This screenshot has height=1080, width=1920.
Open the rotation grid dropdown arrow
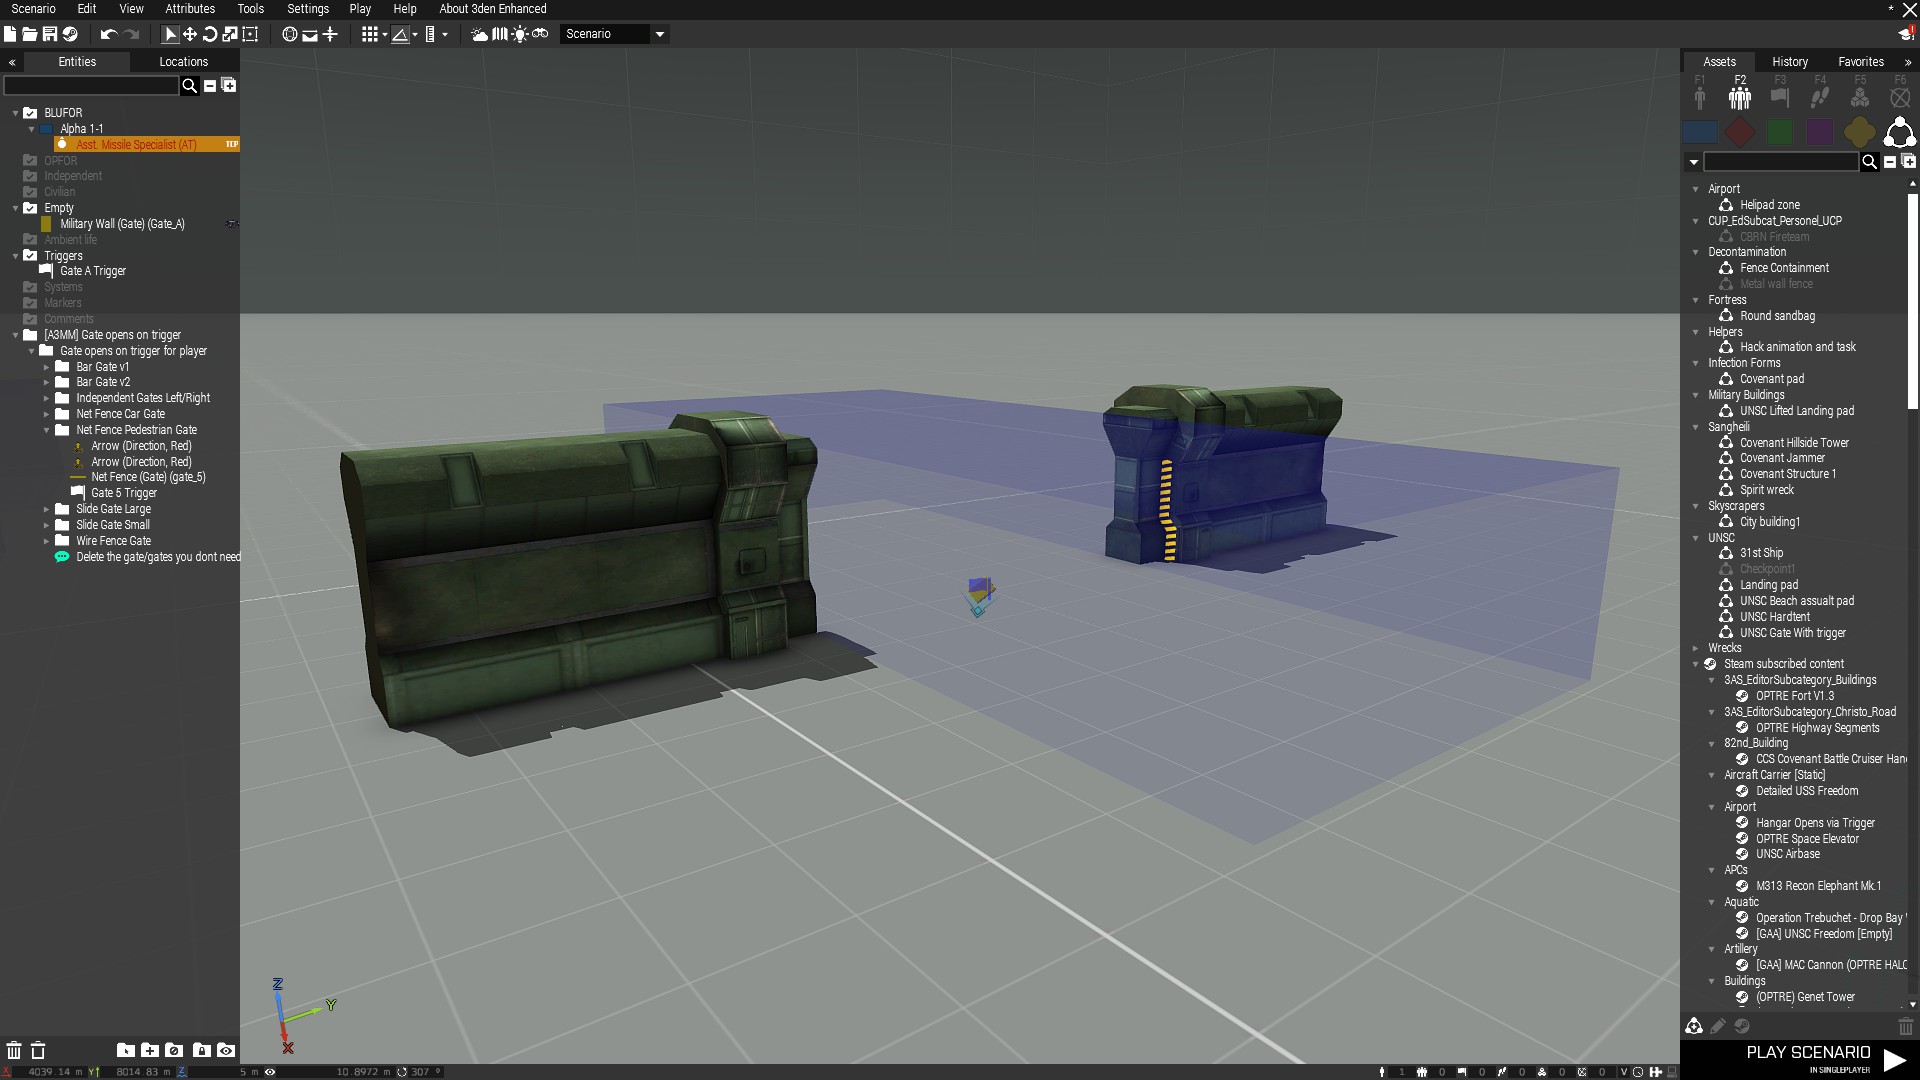point(415,34)
